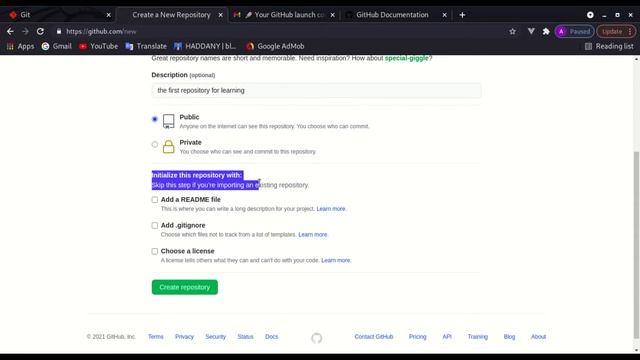
Task: Open the Pricing footer link
Action: (418, 337)
